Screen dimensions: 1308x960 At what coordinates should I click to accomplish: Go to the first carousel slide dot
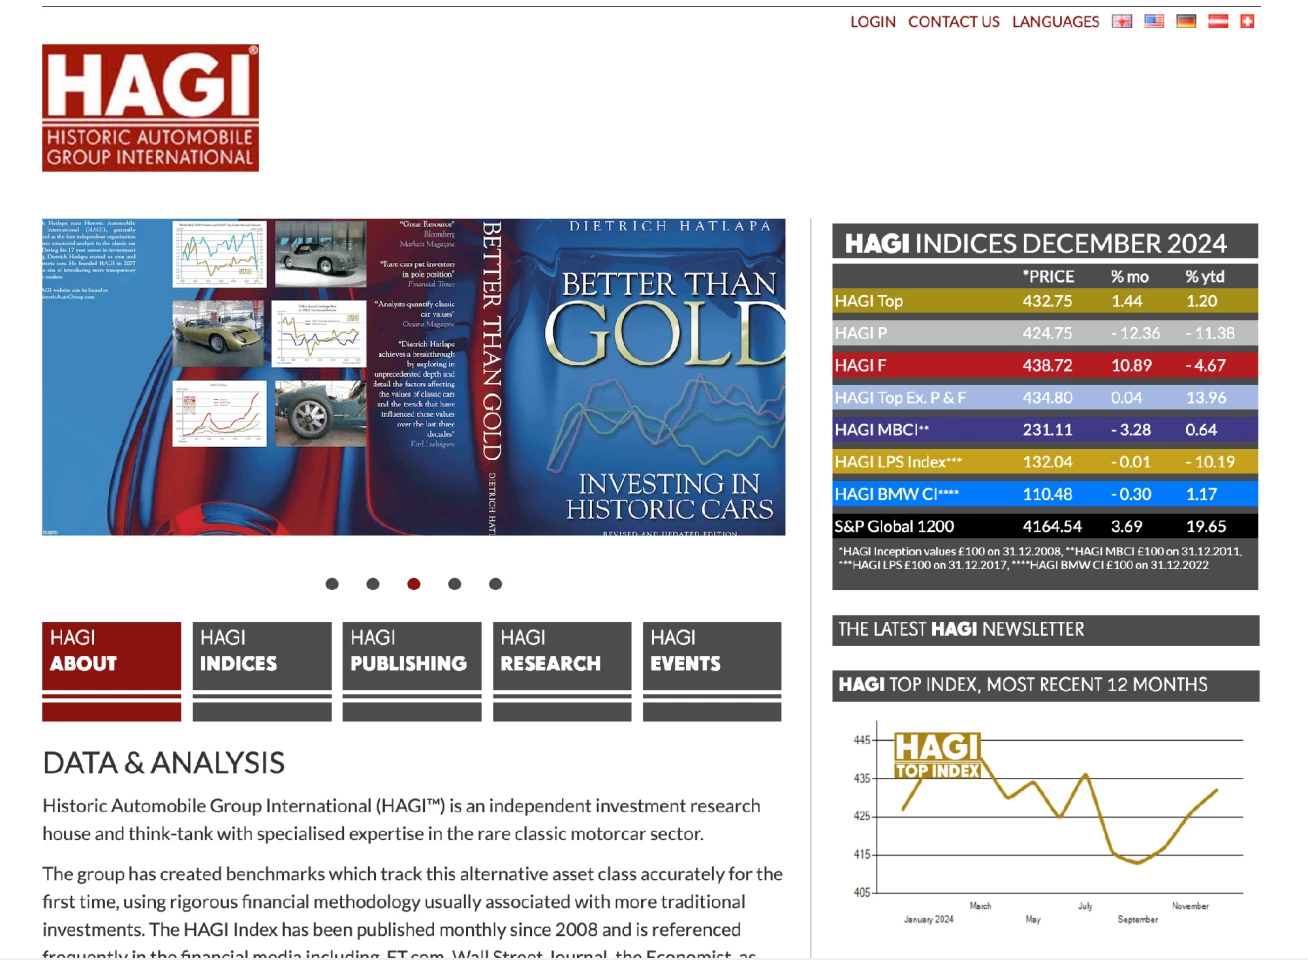332,584
